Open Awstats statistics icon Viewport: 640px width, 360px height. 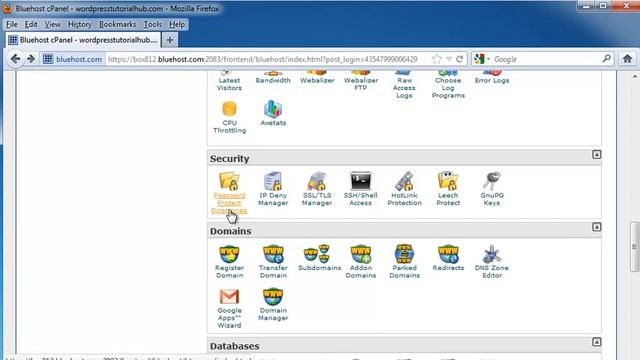pos(273,109)
